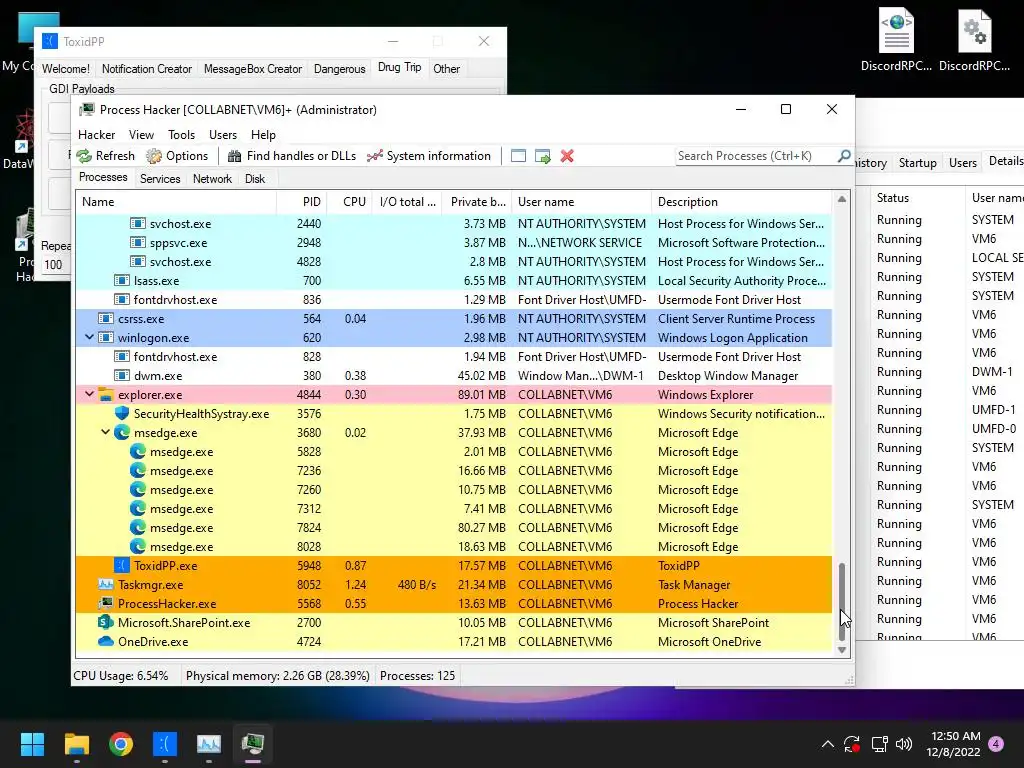Click the find window toolbar icon
1024x768 pixels.
click(x=518, y=156)
